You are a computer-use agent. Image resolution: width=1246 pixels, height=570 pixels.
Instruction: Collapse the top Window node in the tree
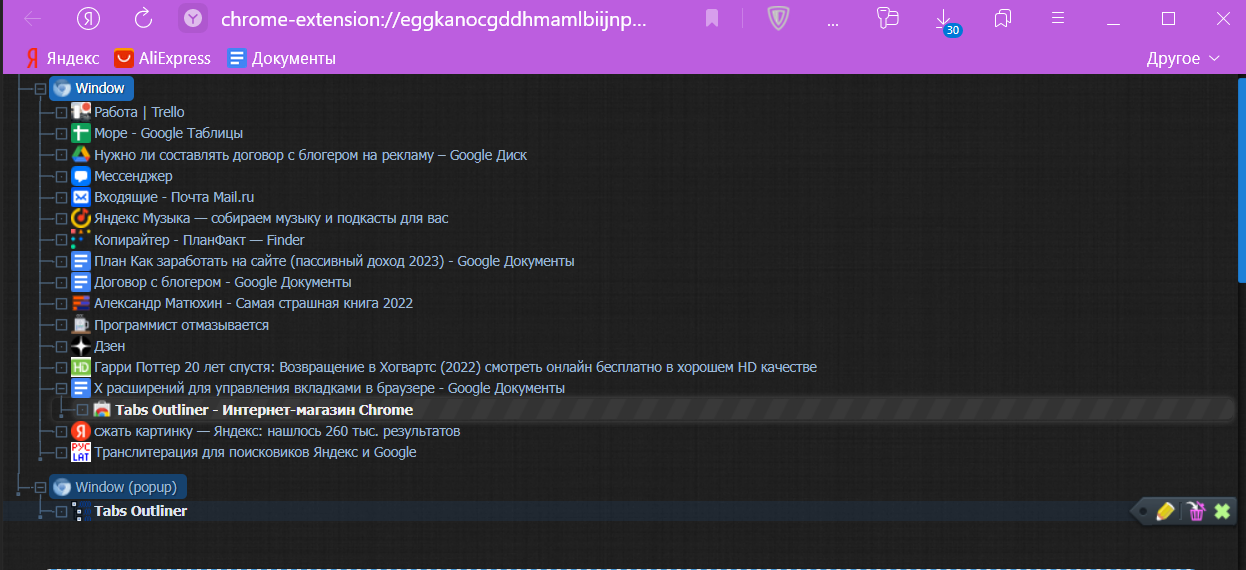pos(41,88)
